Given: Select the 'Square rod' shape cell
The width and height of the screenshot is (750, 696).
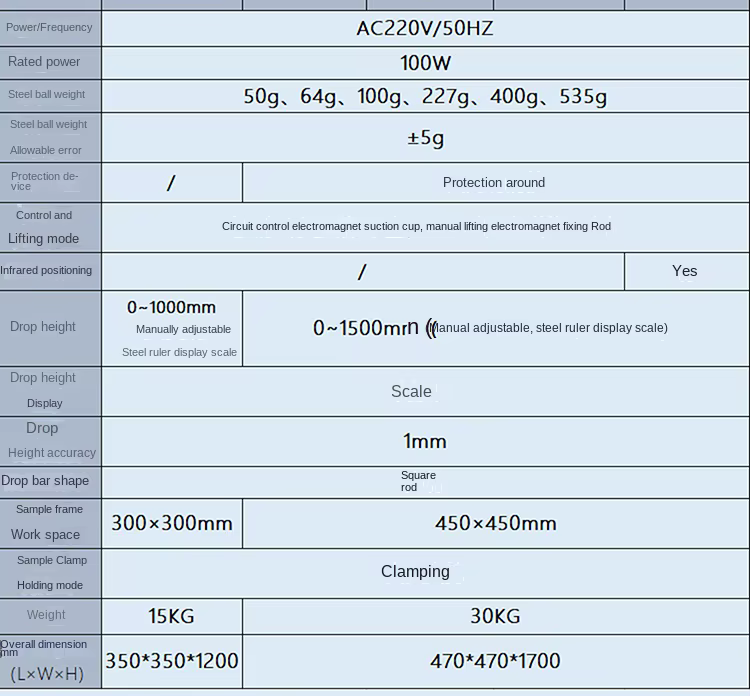Looking at the screenshot, I should pyautogui.click(x=418, y=481).
